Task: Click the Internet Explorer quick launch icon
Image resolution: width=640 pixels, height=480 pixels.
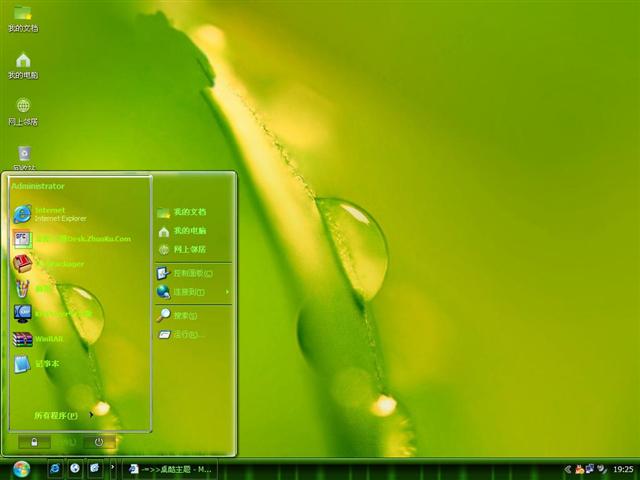Action: tap(55, 468)
